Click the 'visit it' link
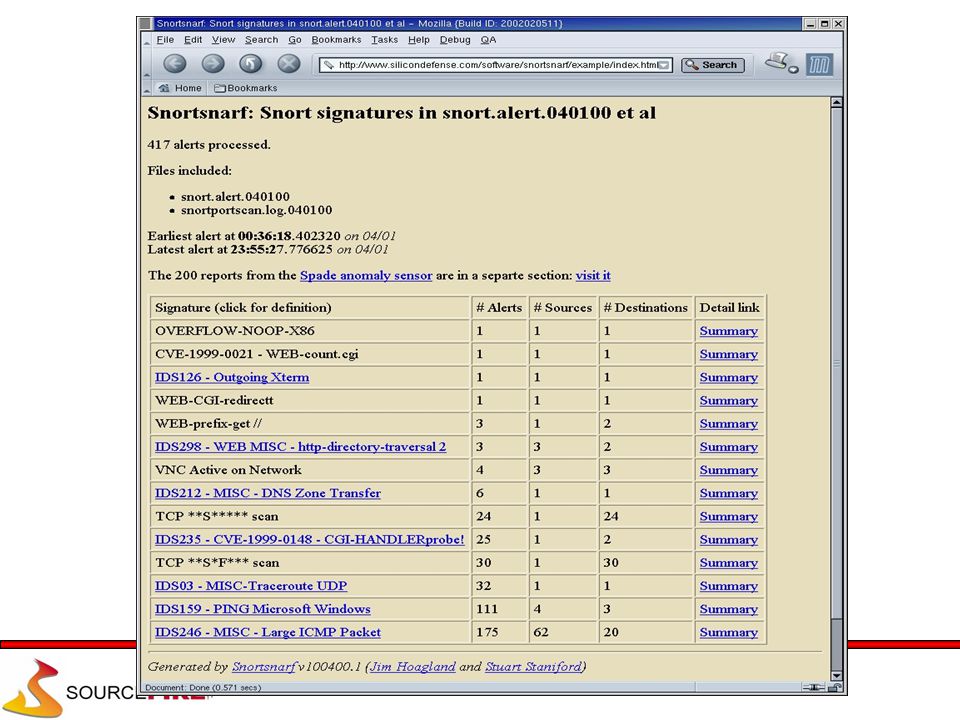 click(593, 276)
